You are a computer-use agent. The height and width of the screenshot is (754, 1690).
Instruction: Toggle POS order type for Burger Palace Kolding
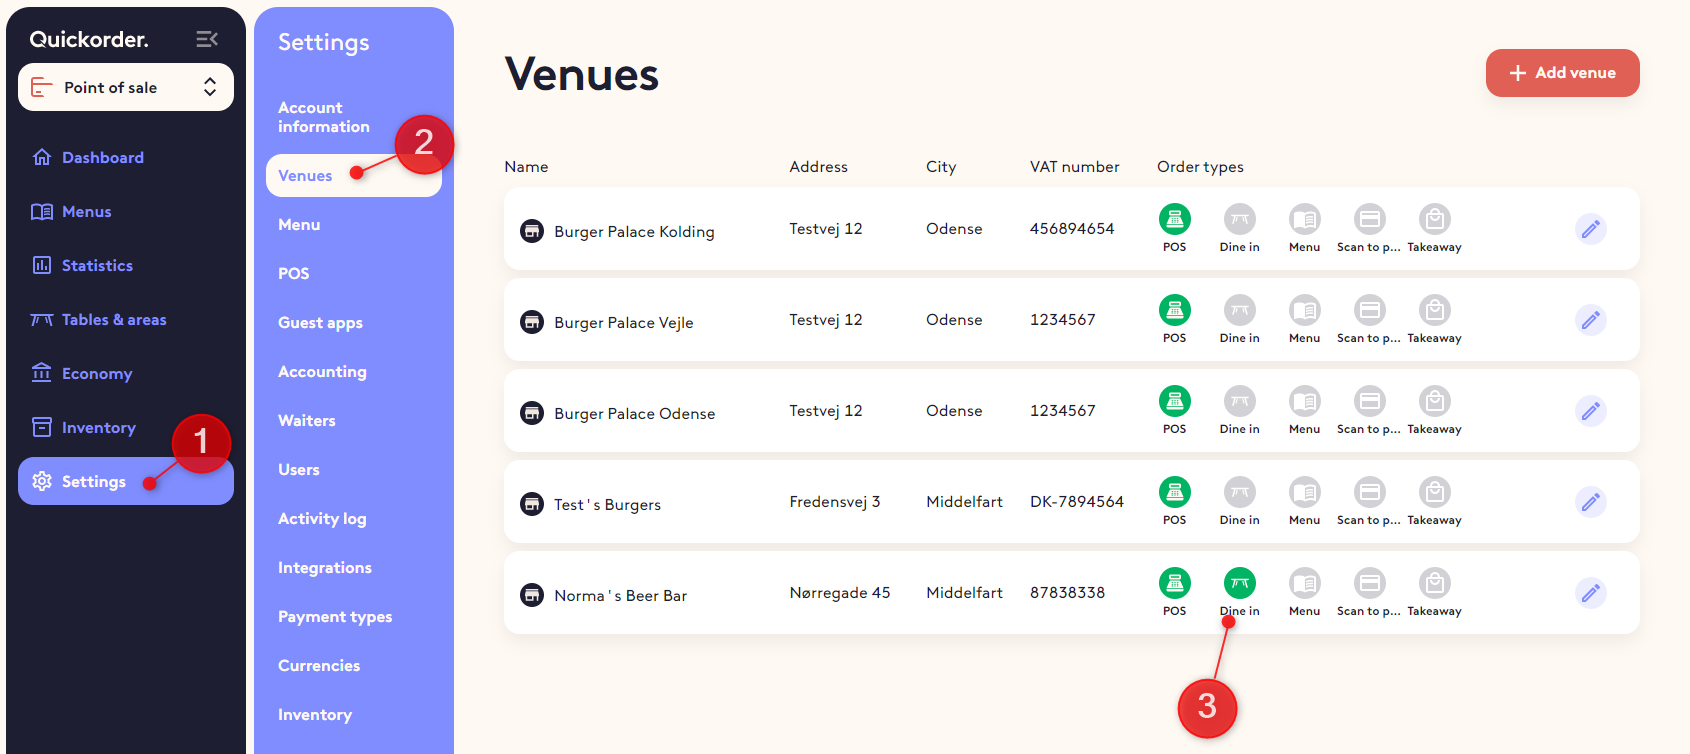click(1174, 219)
